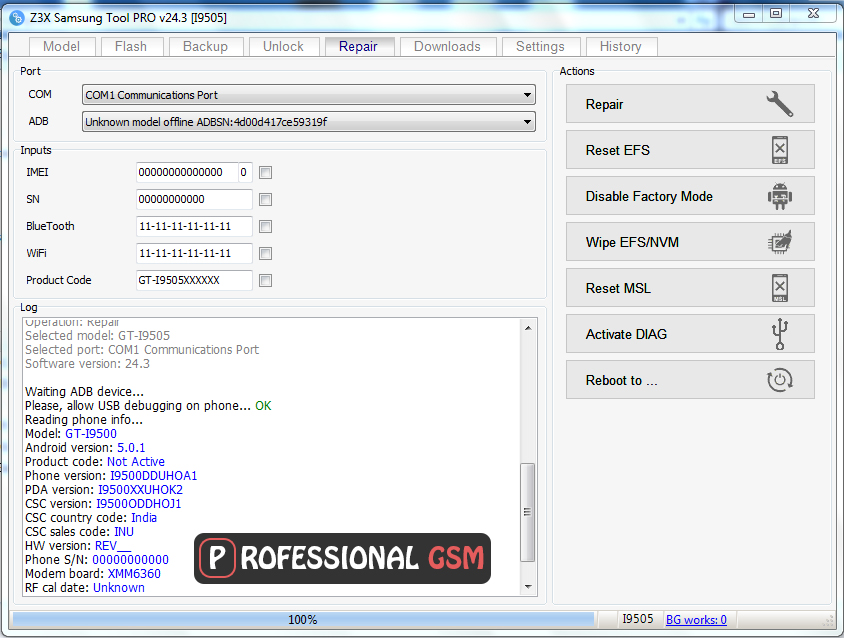The width and height of the screenshot is (844, 638).
Task: Click the power reboot icon
Action: pyautogui.click(x=779, y=380)
